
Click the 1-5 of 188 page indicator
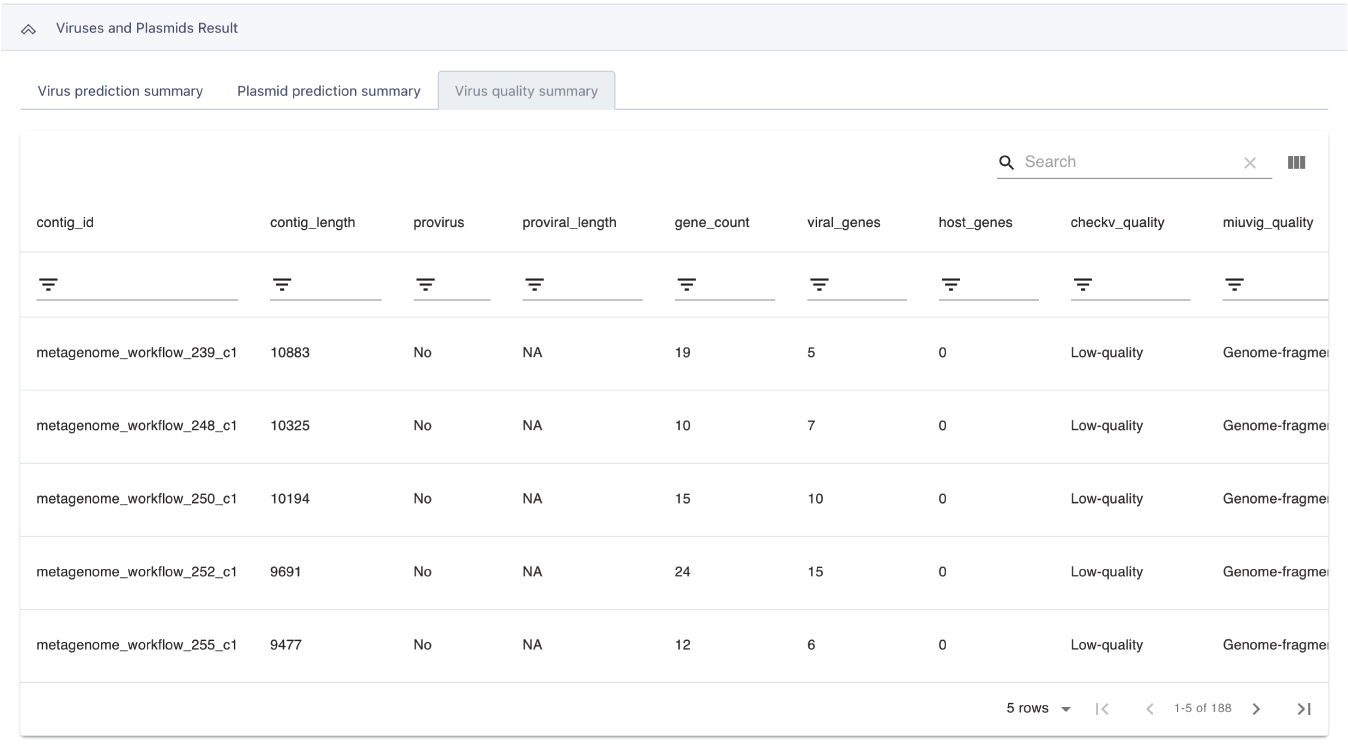[x=1203, y=708]
